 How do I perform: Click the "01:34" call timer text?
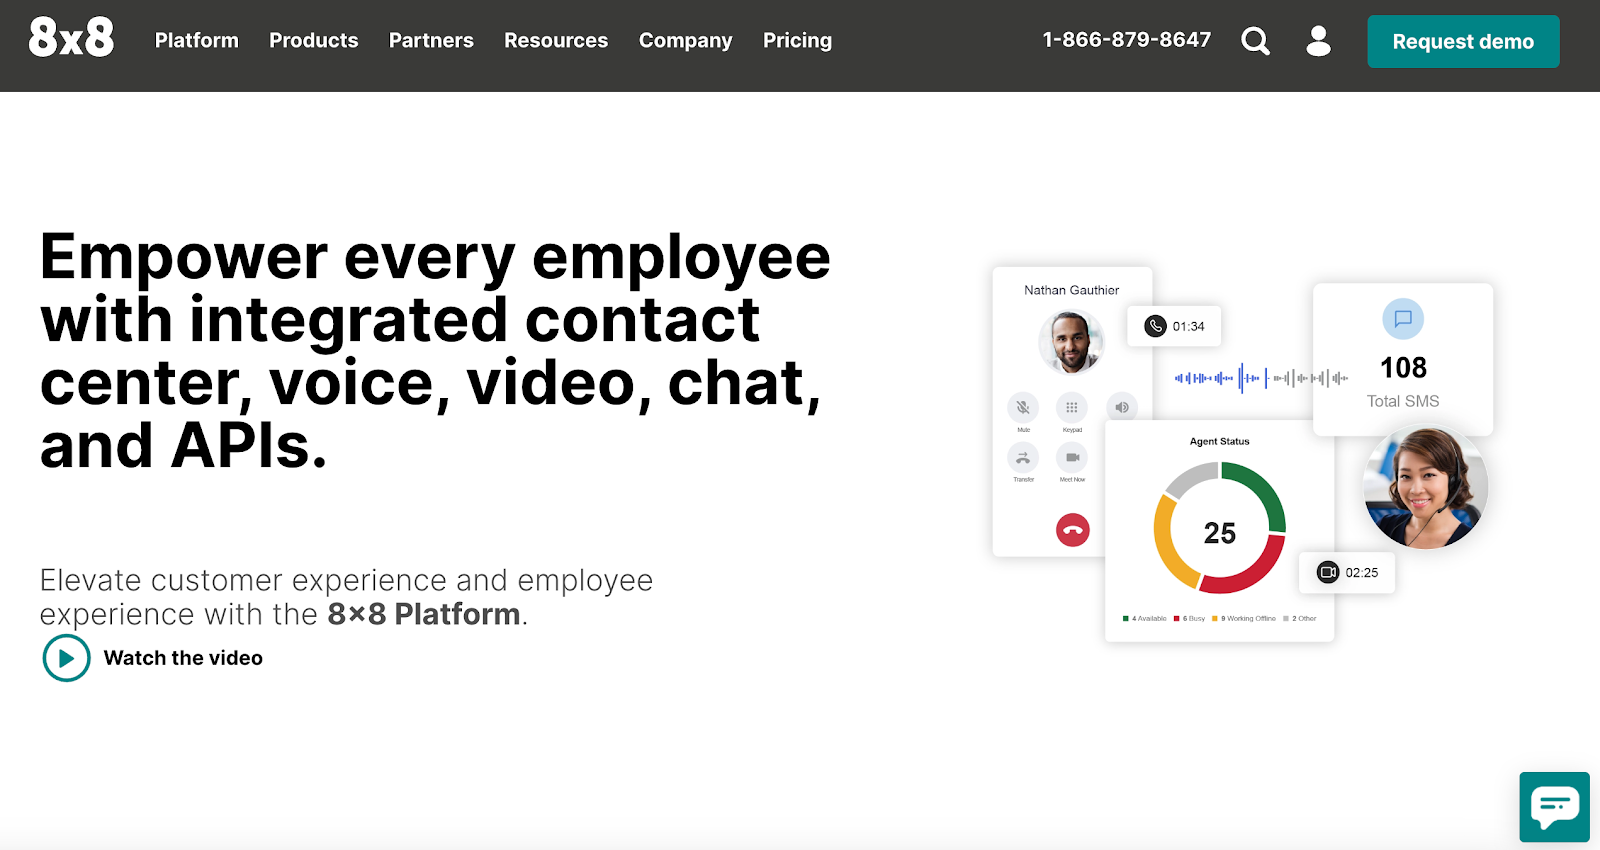coord(1188,326)
